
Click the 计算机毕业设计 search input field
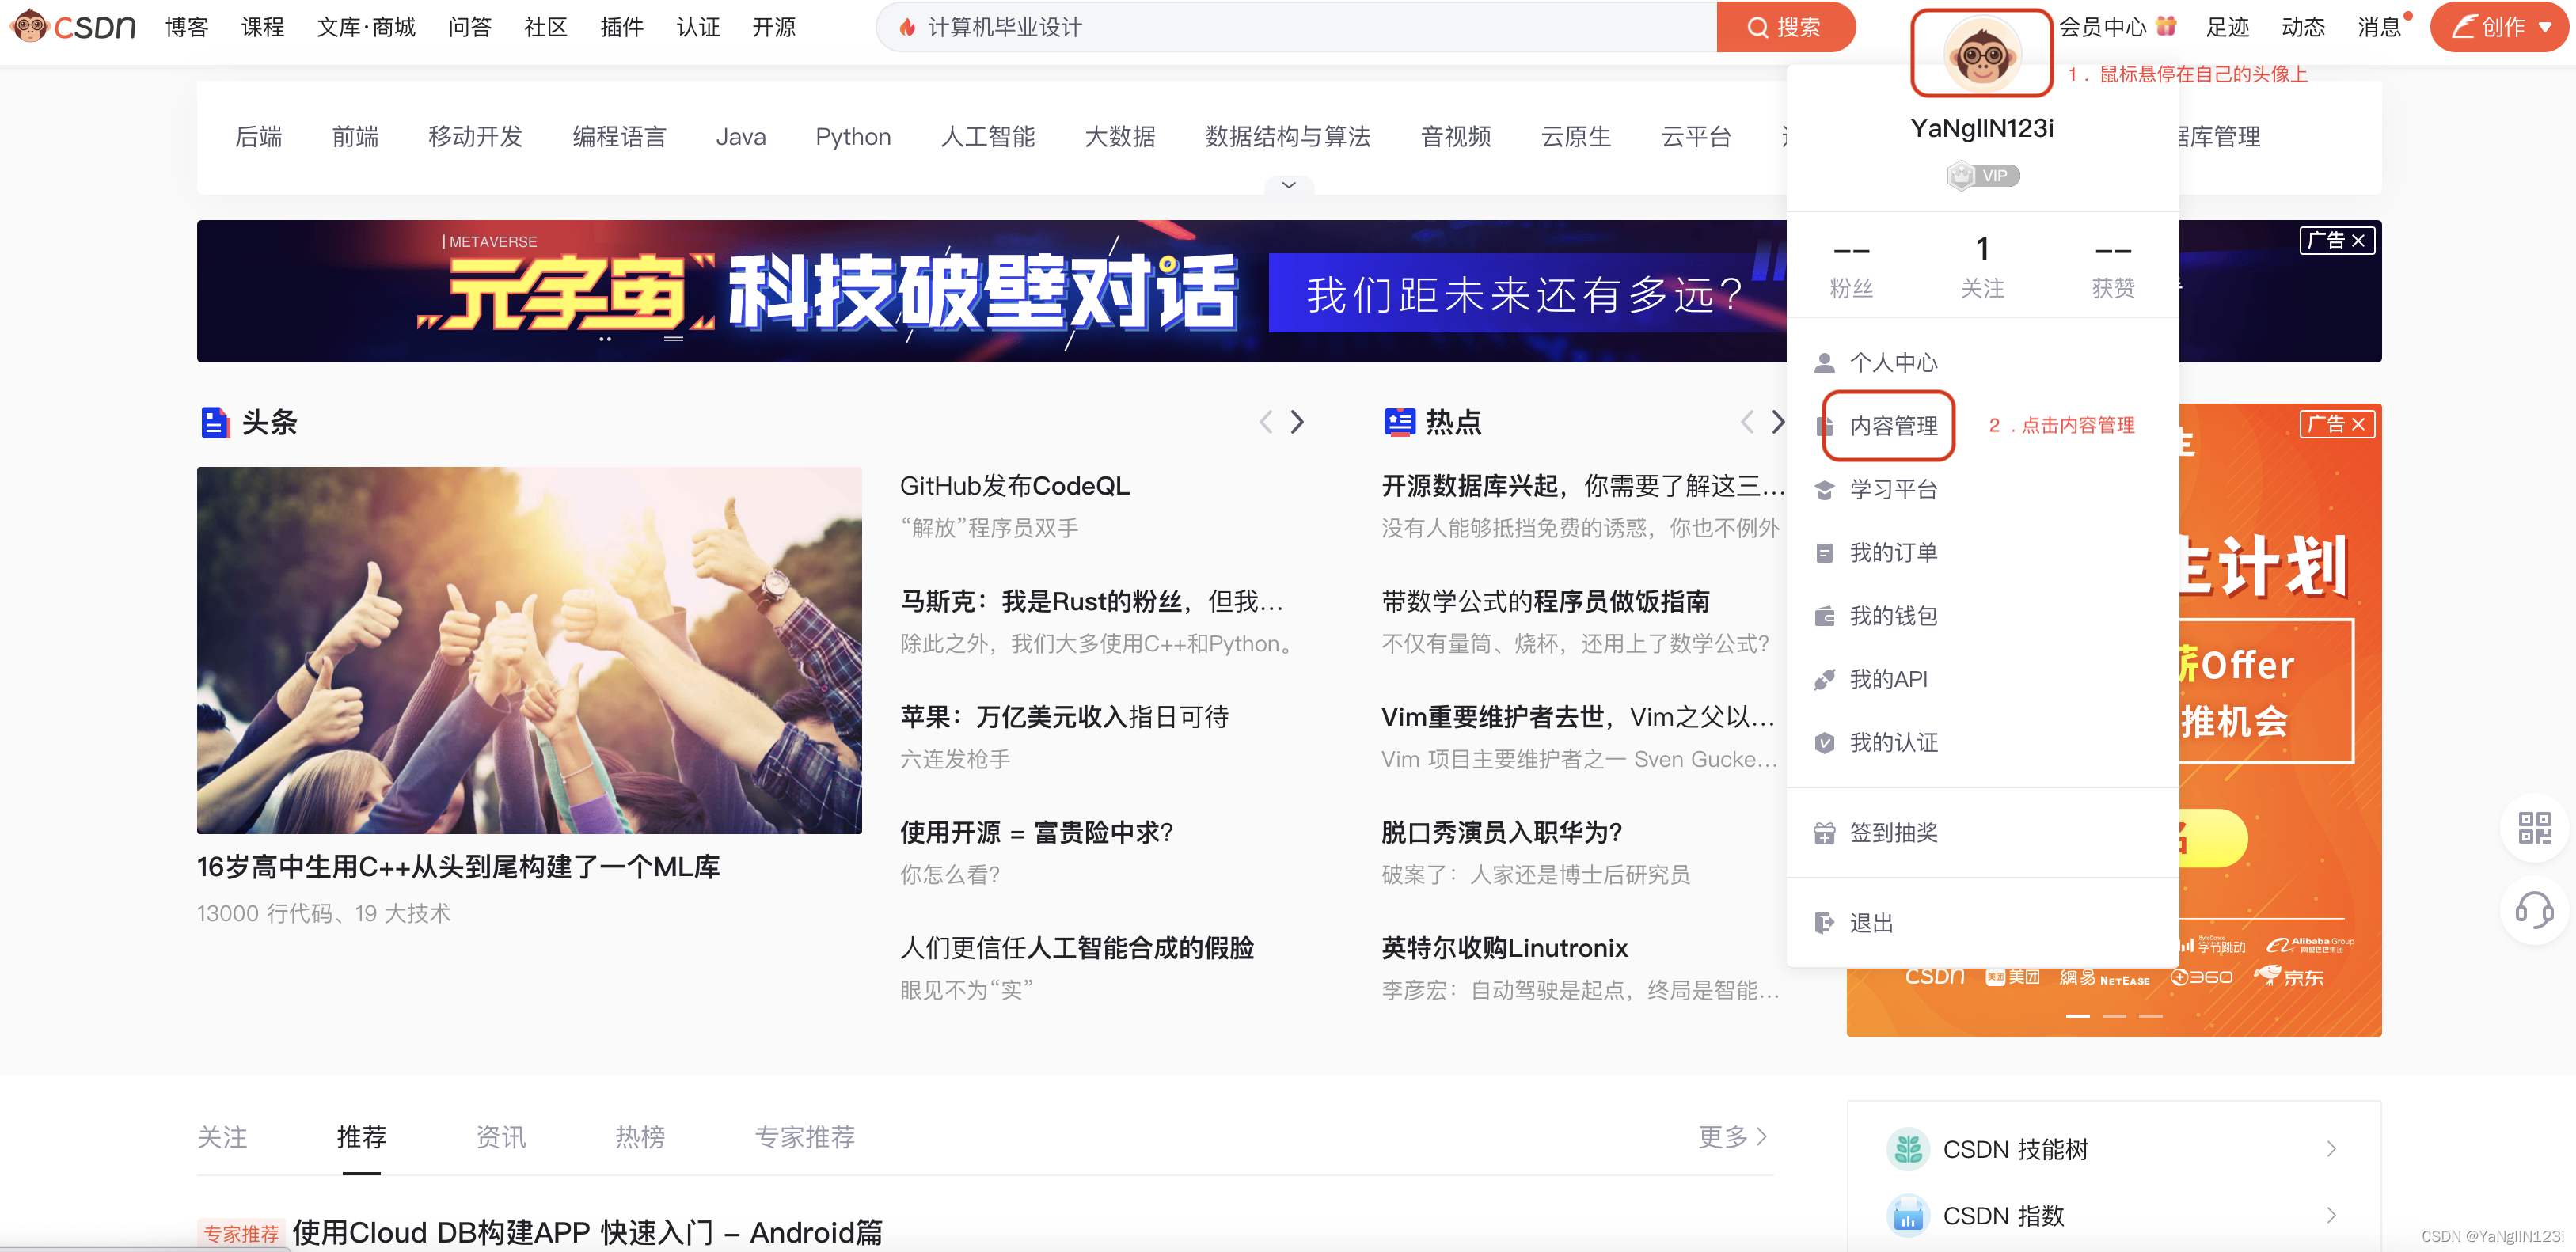click(1300, 27)
